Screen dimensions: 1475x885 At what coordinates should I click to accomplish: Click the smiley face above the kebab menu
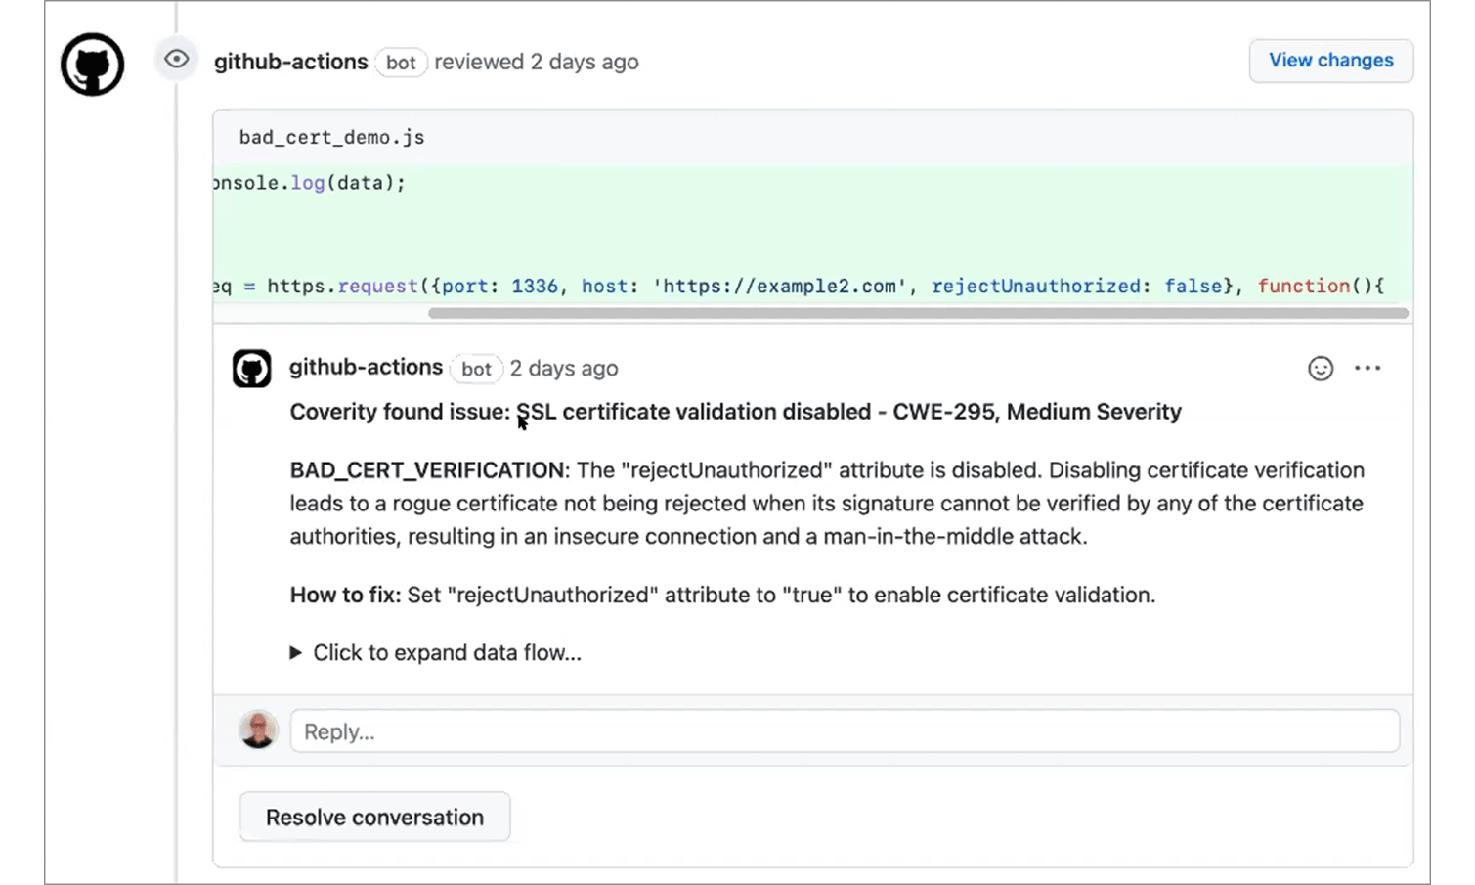tap(1320, 368)
